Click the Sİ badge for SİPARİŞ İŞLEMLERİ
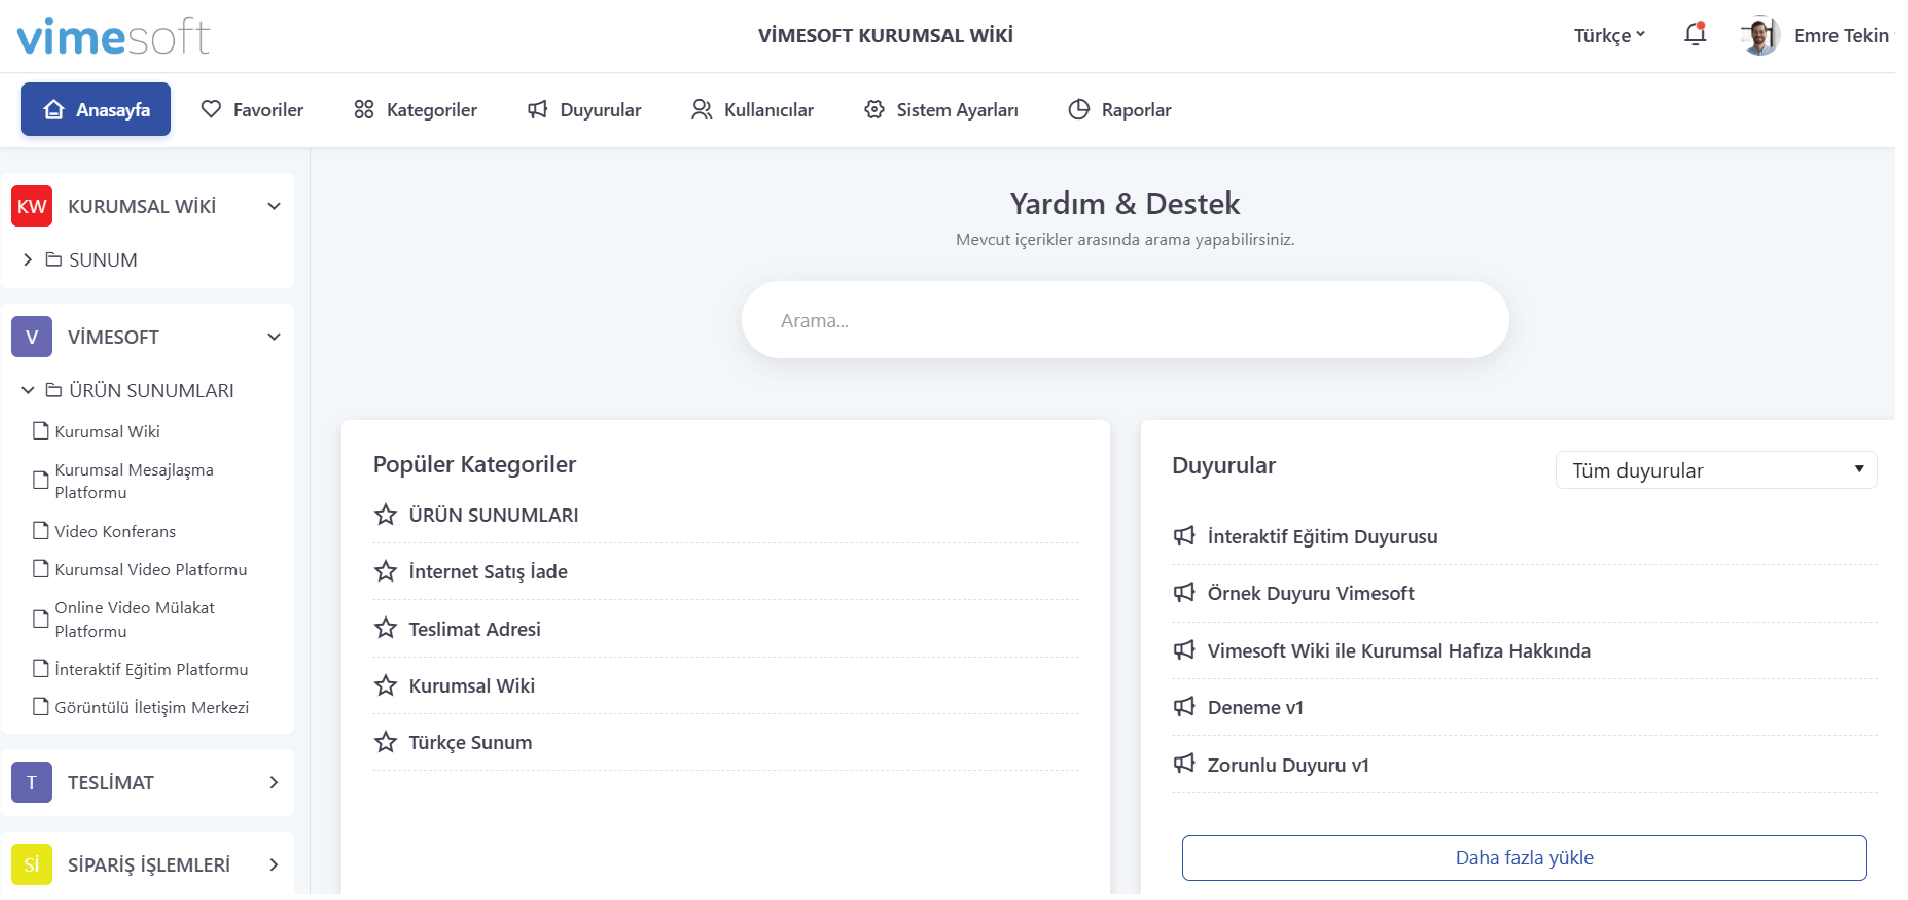The image size is (1908, 900). pyautogui.click(x=32, y=865)
